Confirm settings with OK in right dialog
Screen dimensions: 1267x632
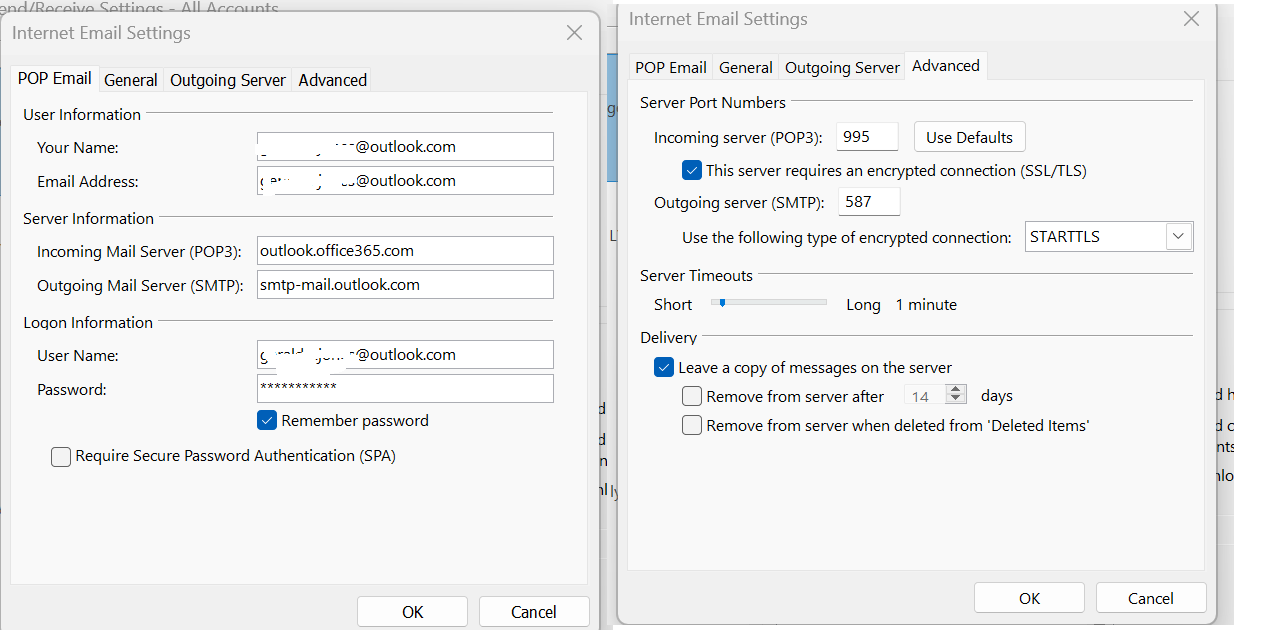tap(1029, 597)
